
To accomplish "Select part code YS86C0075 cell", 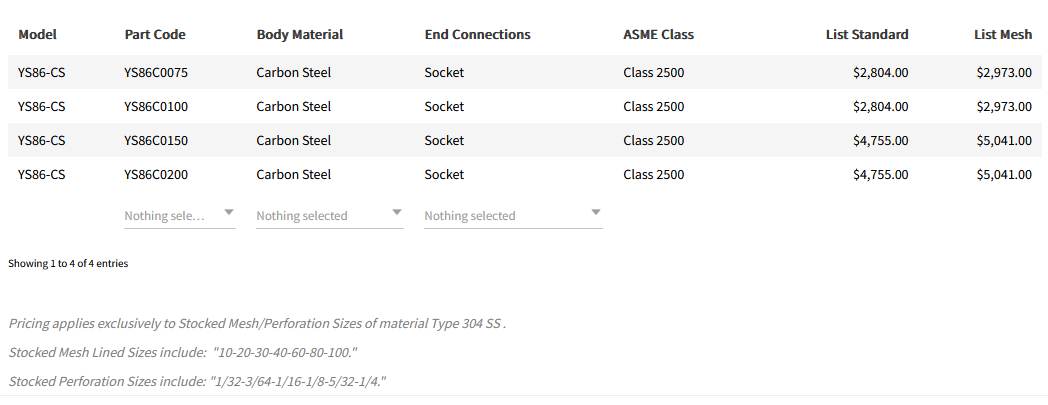I will (156, 72).
